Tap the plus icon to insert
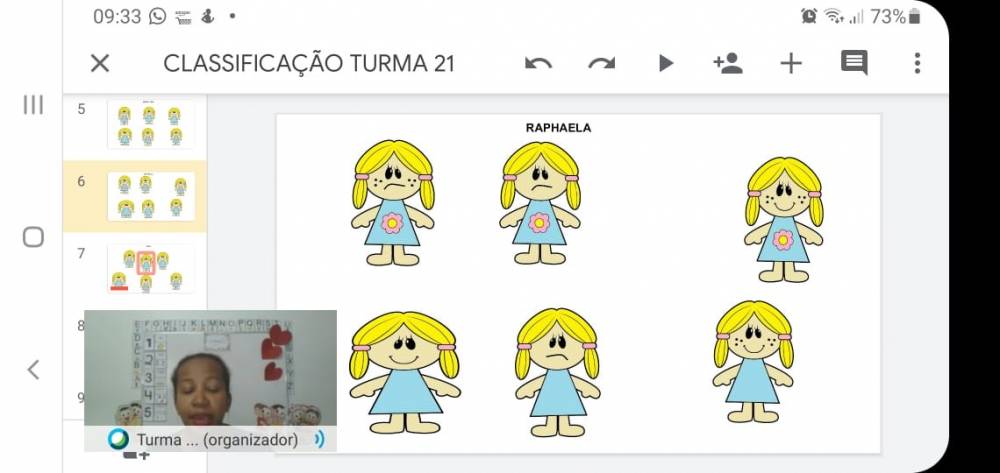 (791, 64)
